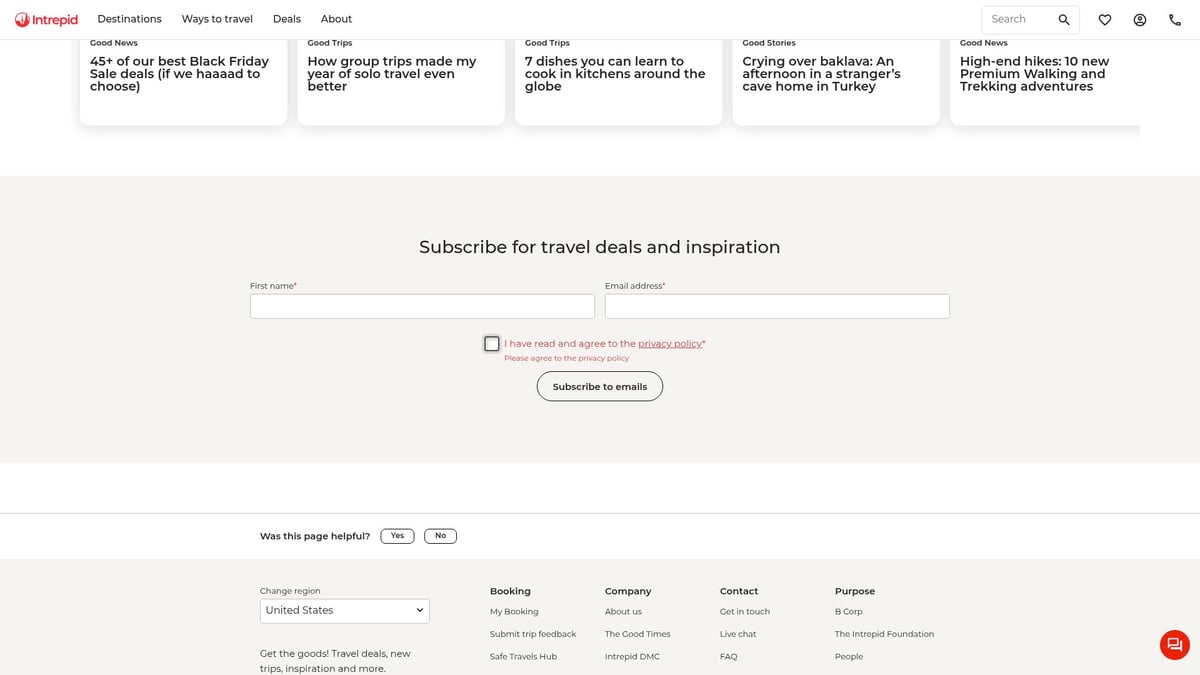
Task: Click the search magnifier icon
Action: [1064, 20]
